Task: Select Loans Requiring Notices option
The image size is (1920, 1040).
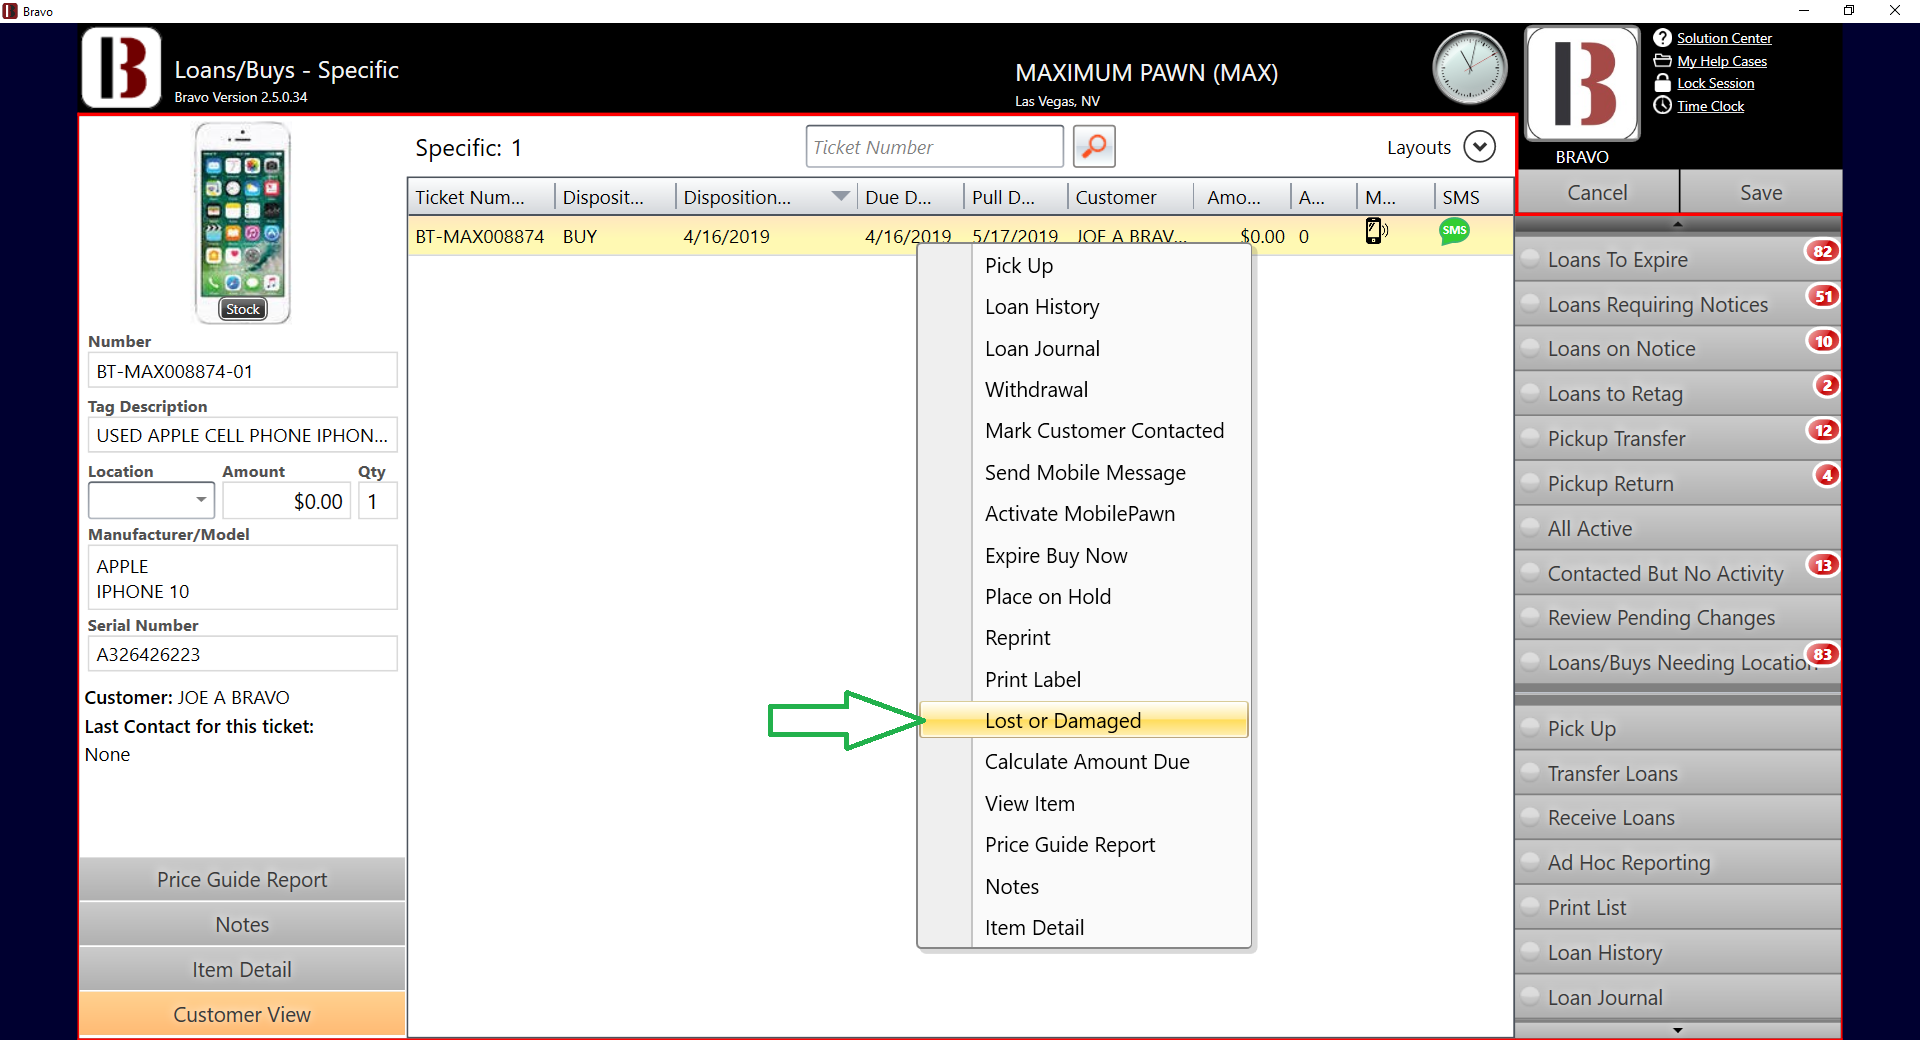Action: point(1677,304)
